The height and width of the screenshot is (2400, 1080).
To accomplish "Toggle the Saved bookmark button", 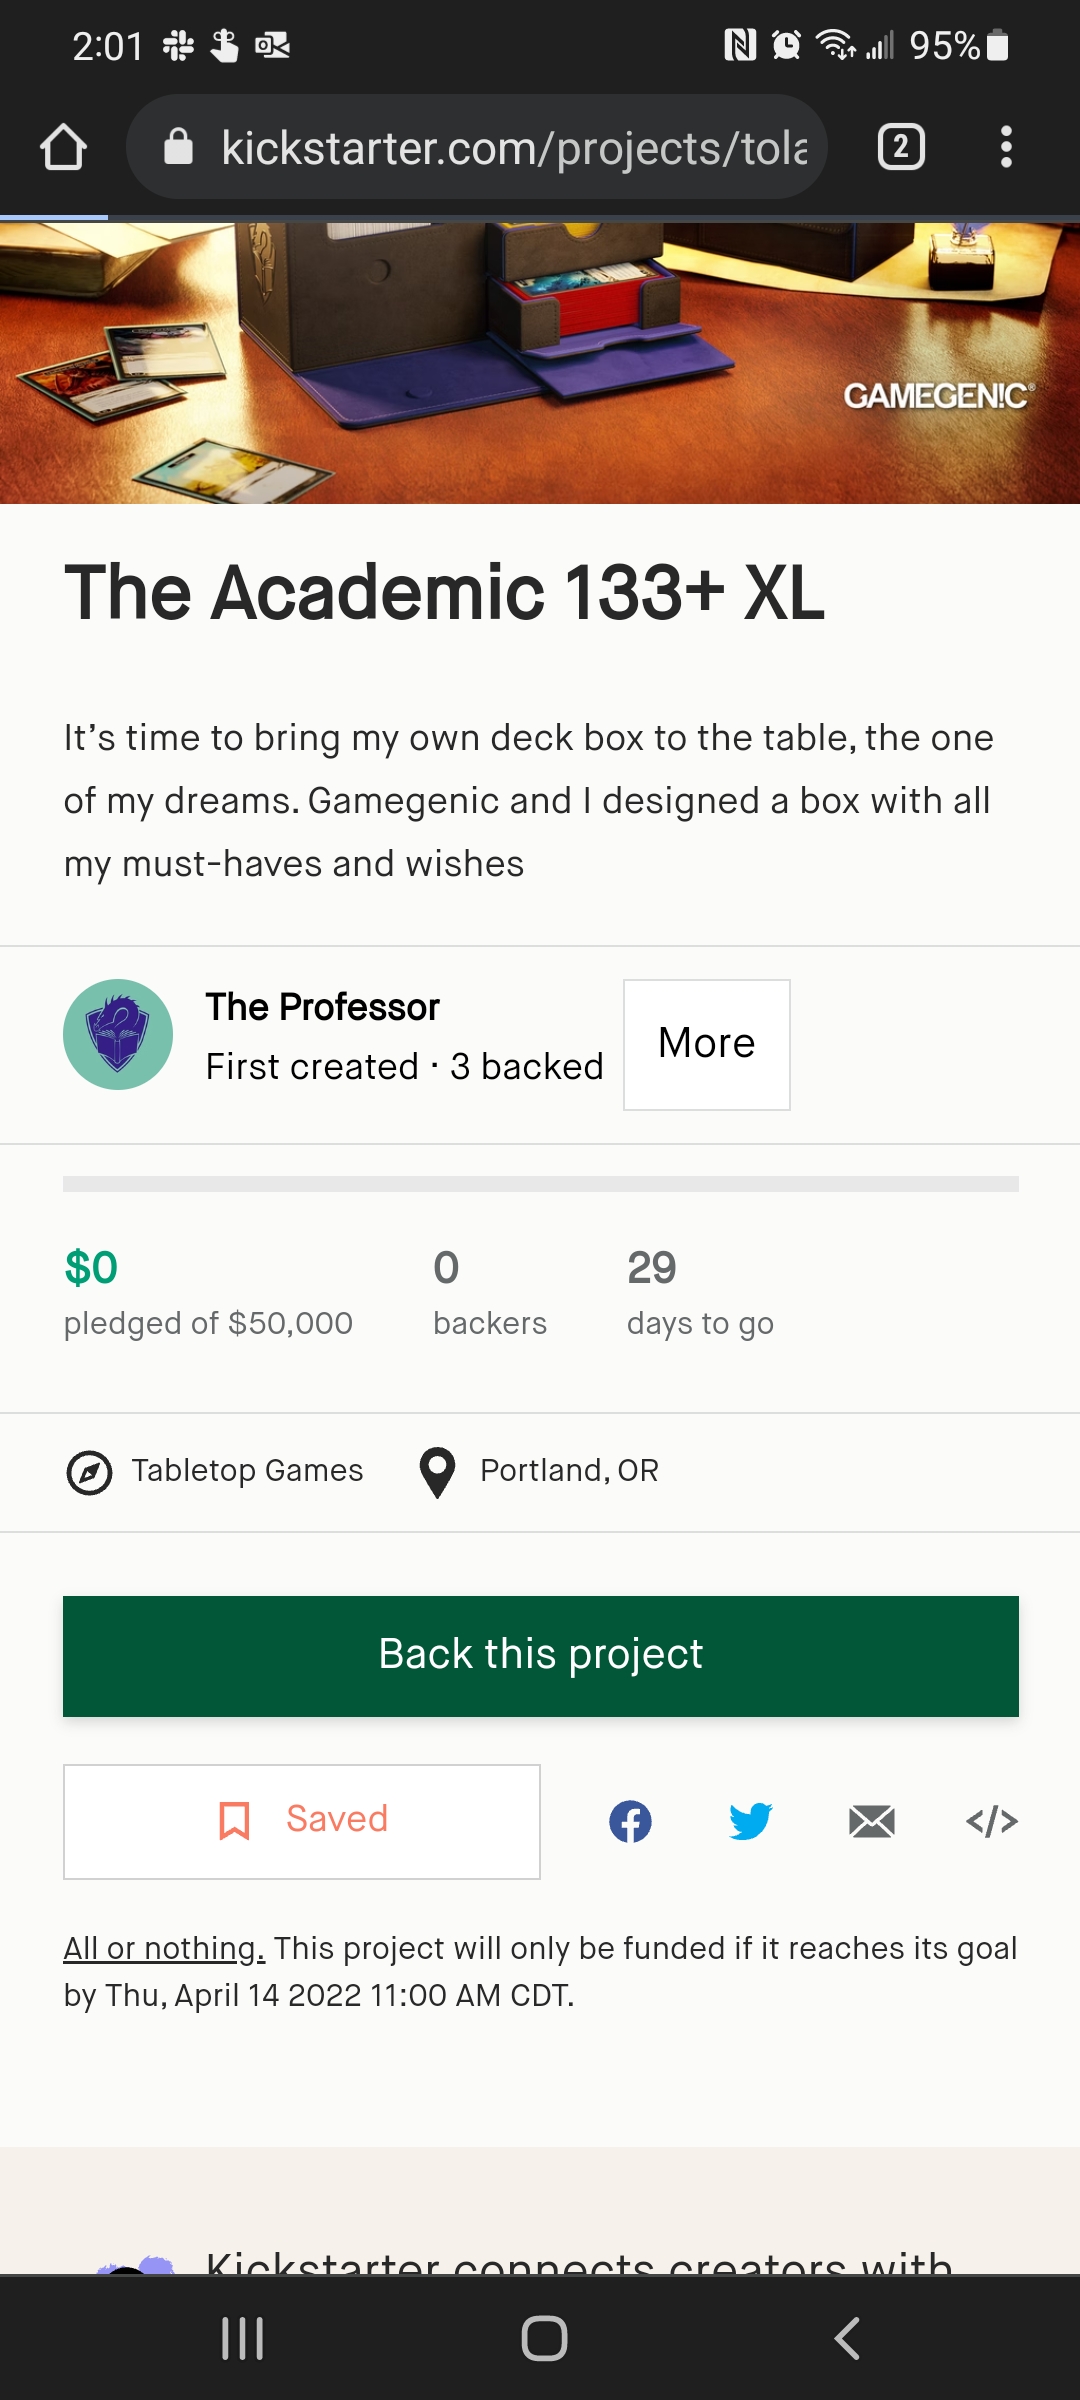I will 302,1821.
